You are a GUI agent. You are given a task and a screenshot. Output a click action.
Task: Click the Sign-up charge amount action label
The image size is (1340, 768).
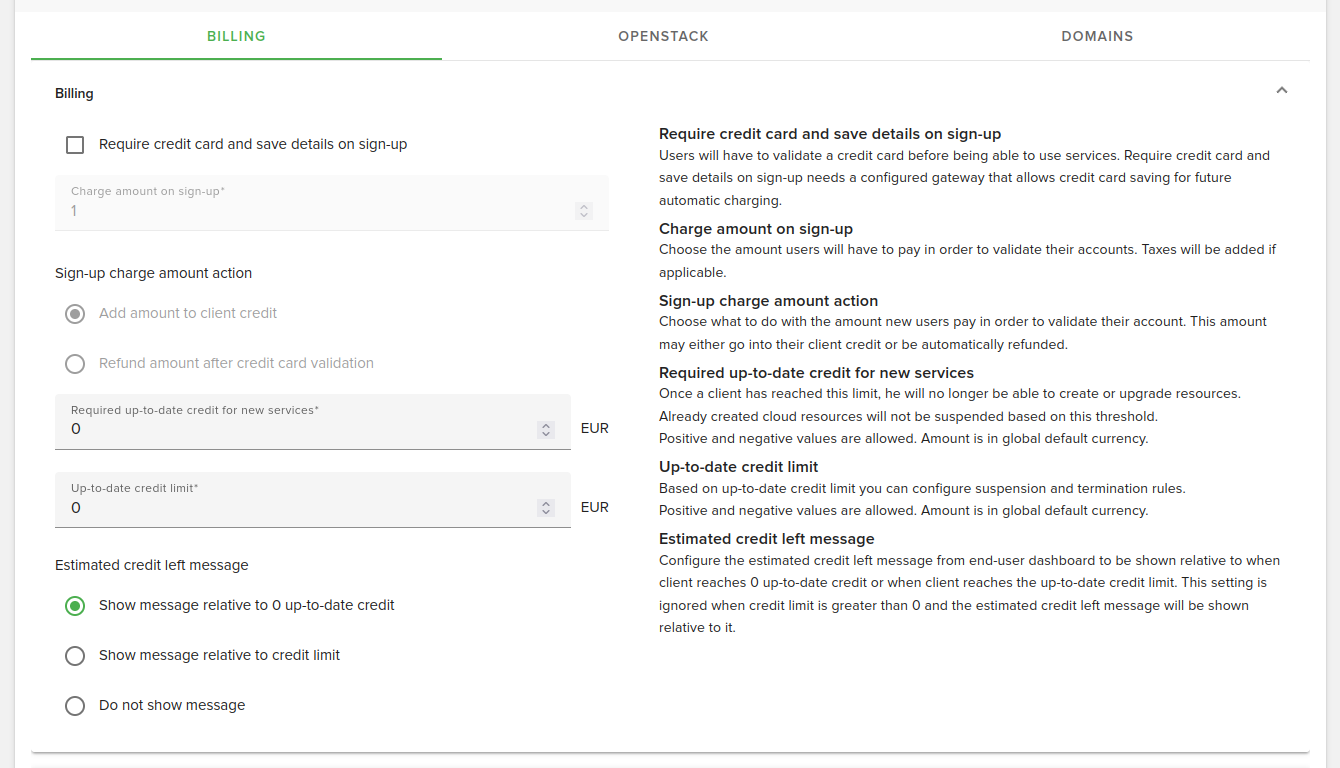coord(153,273)
